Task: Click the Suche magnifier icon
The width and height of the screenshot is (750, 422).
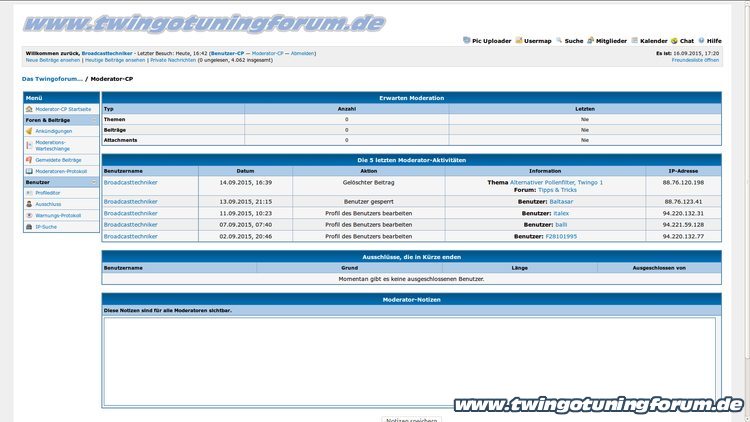Action: pos(558,41)
